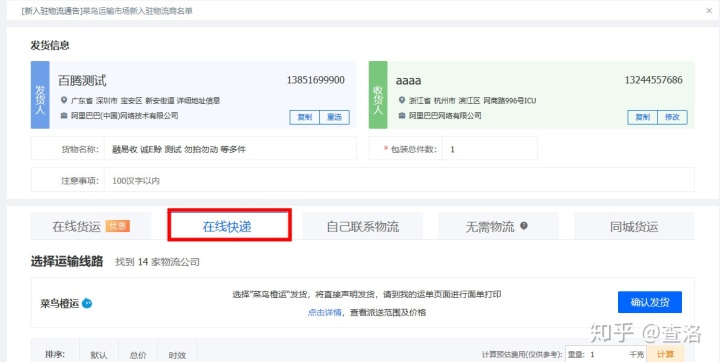This screenshot has height=362, width=720.
Task: Open the 点击详情 link for delivery range
Action: (324, 312)
